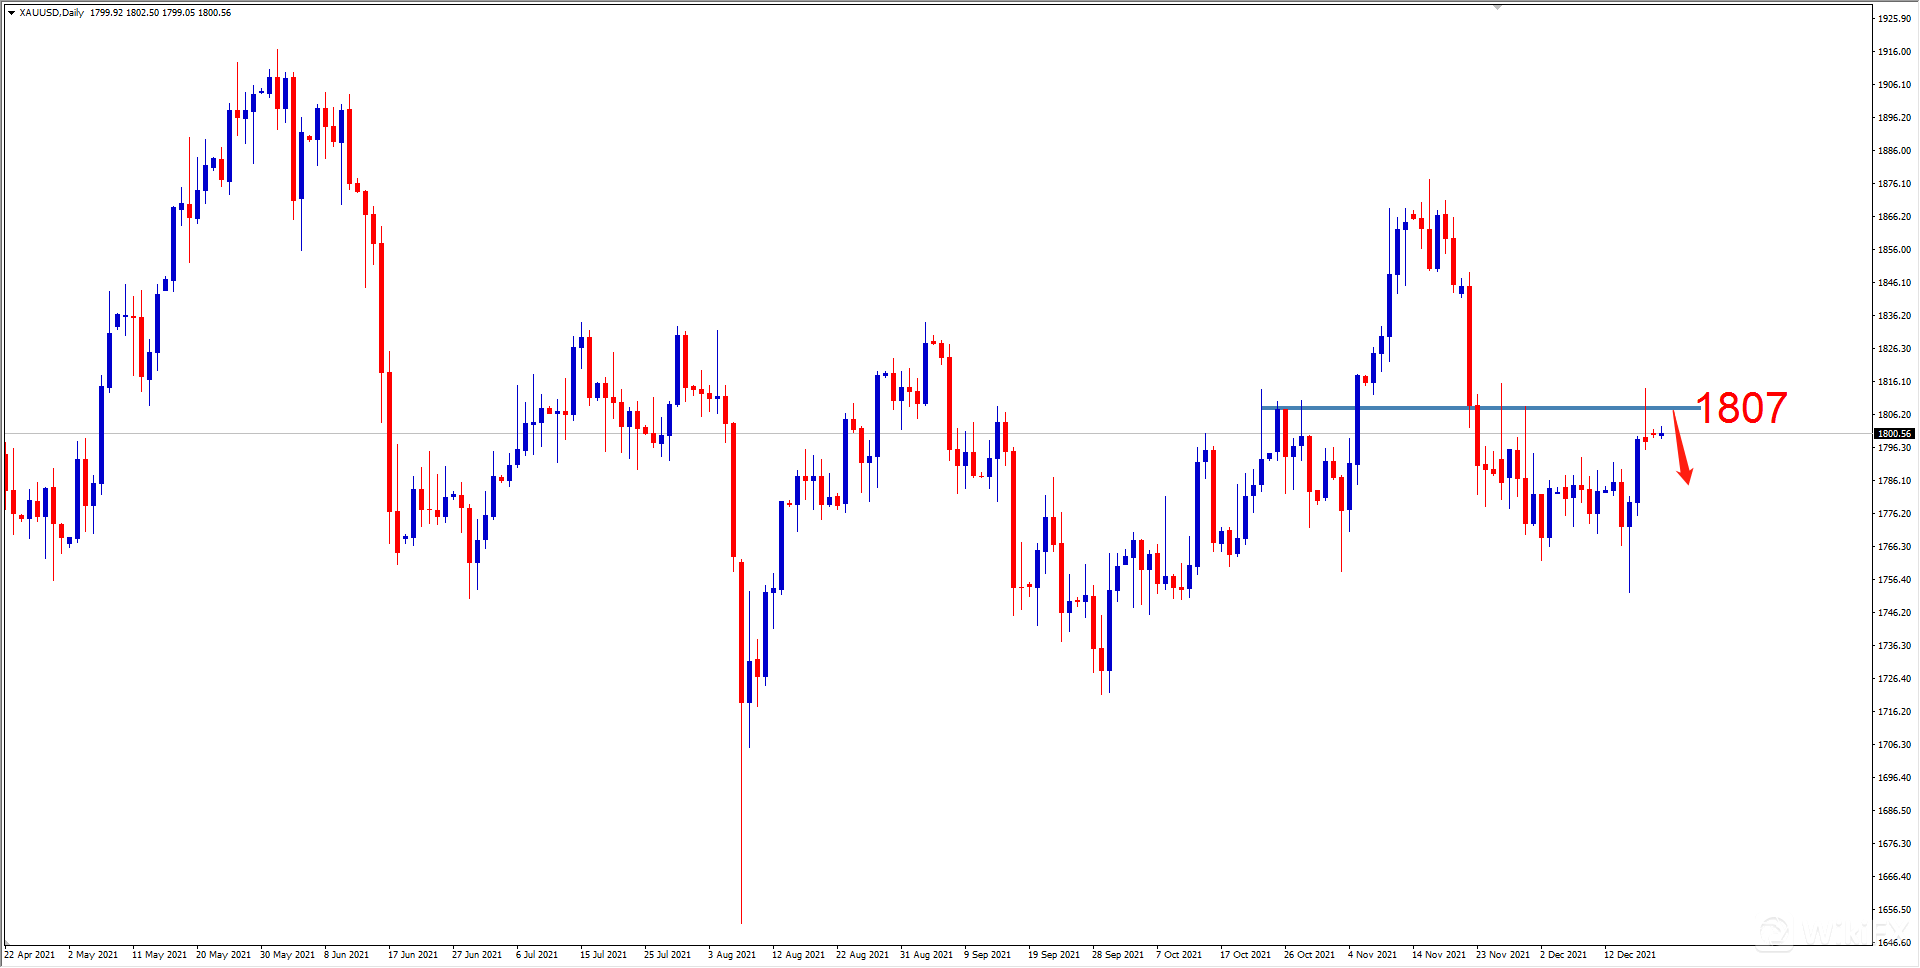Click the 1646.60 value at scale bottom
Screen dimensions: 1920x968
tap(1894, 940)
